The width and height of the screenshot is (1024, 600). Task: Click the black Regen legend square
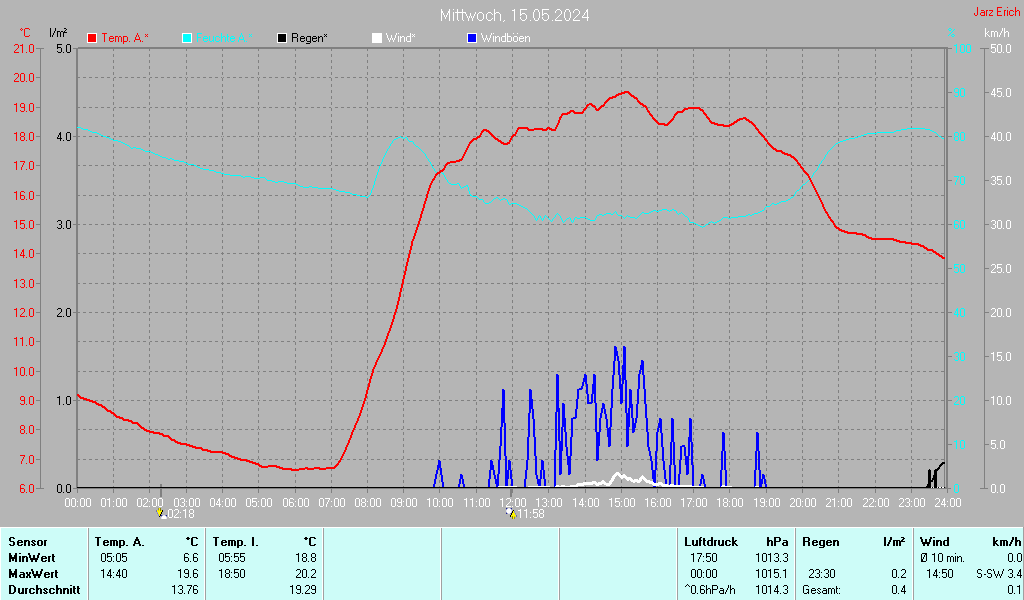click(x=282, y=38)
